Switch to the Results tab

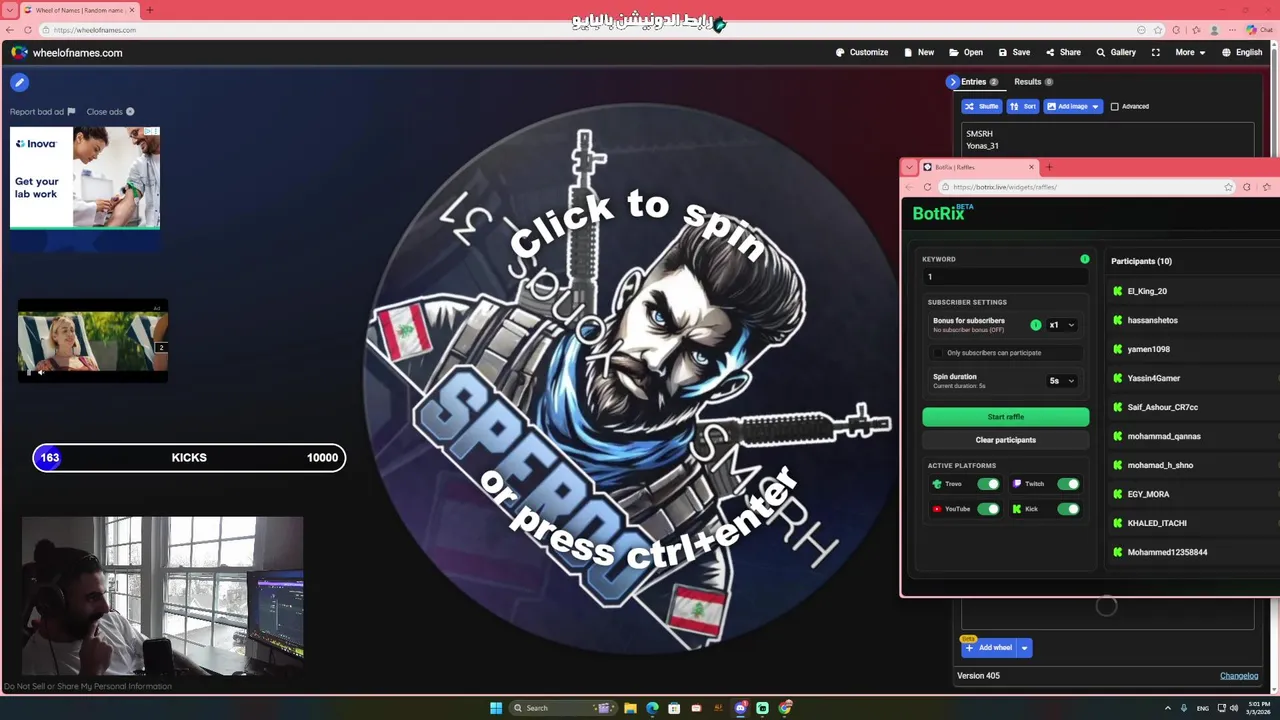click(x=1033, y=82)
